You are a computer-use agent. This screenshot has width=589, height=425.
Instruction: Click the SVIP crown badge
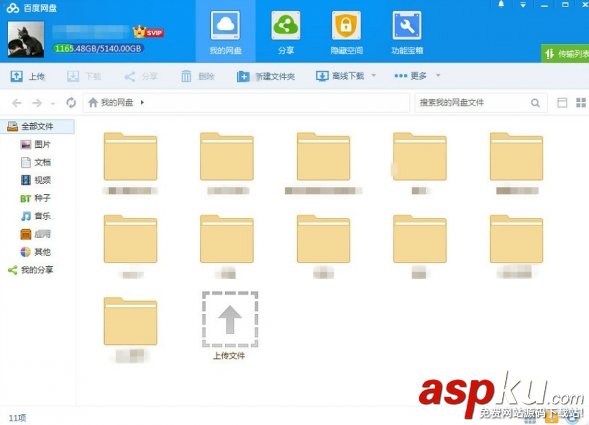[x=148, y=32]
